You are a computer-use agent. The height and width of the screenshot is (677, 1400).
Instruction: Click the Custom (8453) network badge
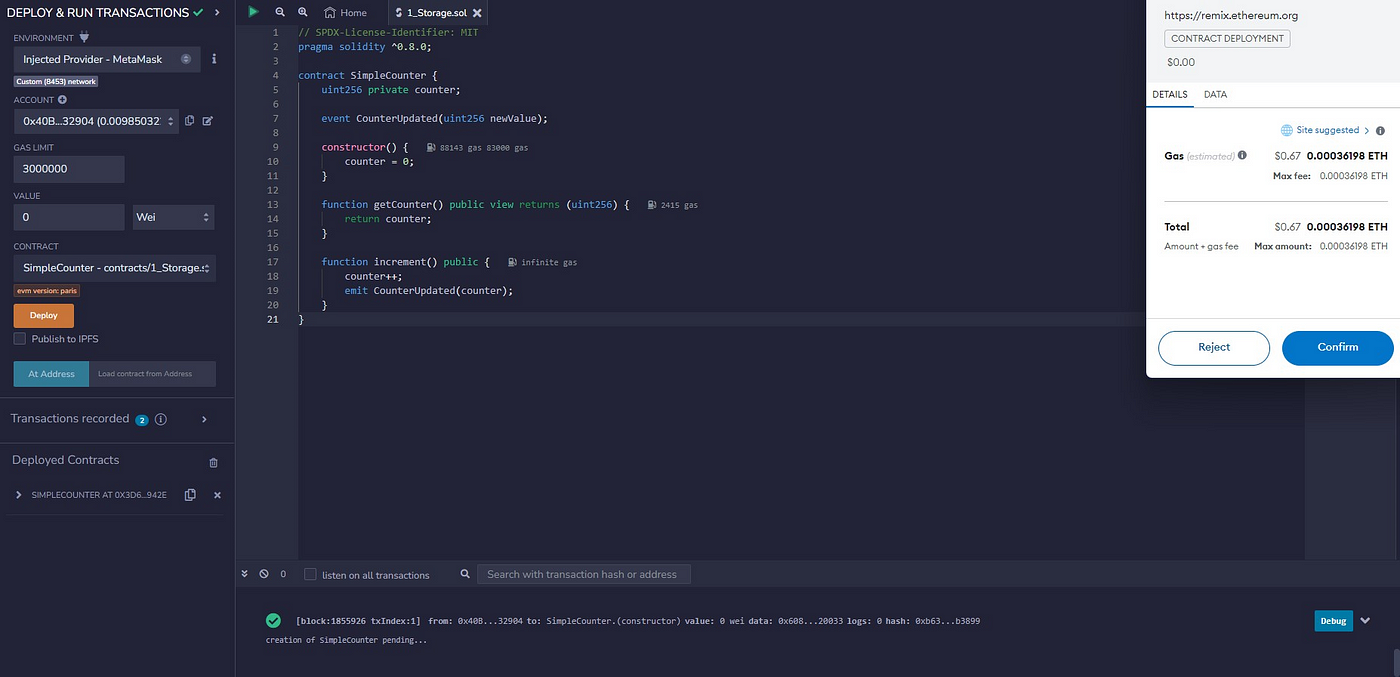tap(56, 81)
